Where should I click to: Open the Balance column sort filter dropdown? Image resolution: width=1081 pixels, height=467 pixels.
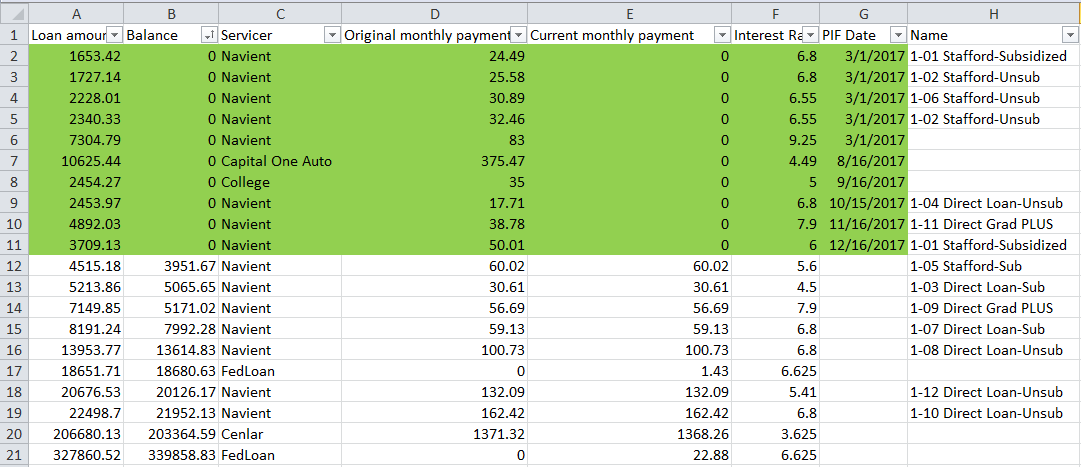click(x=210, y=35)
